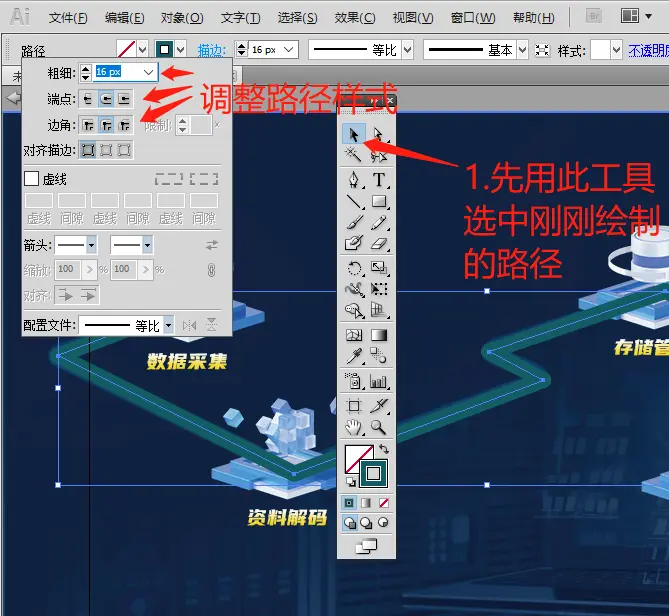Viewport: 669px width, 616px height.
Task: Select the Rectangle tool
Action: click(x=378, y=201)
